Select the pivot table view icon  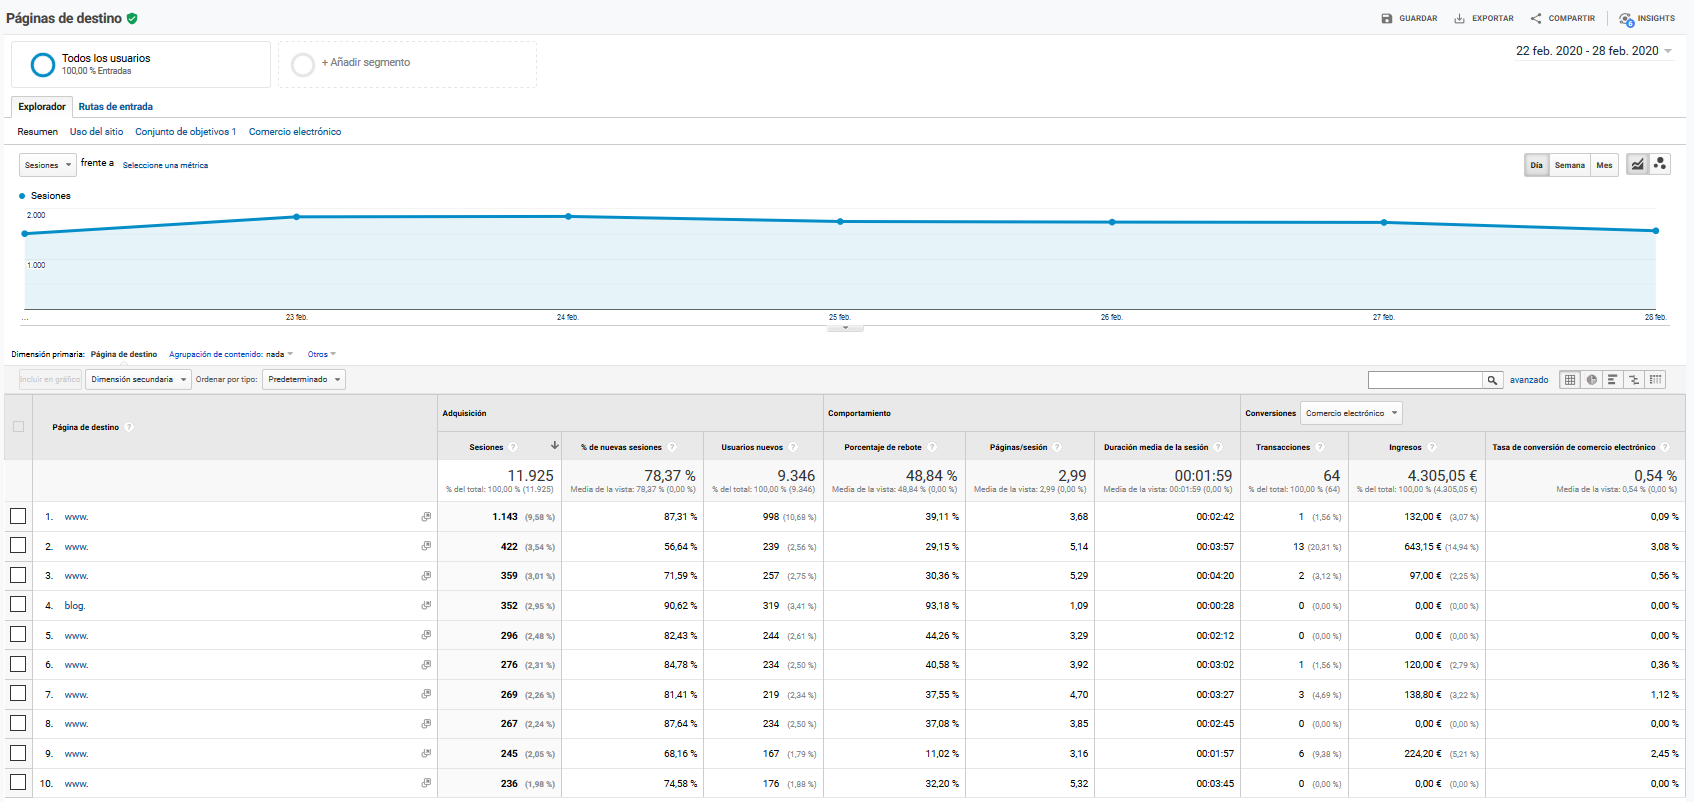[x=1656, y=380]
